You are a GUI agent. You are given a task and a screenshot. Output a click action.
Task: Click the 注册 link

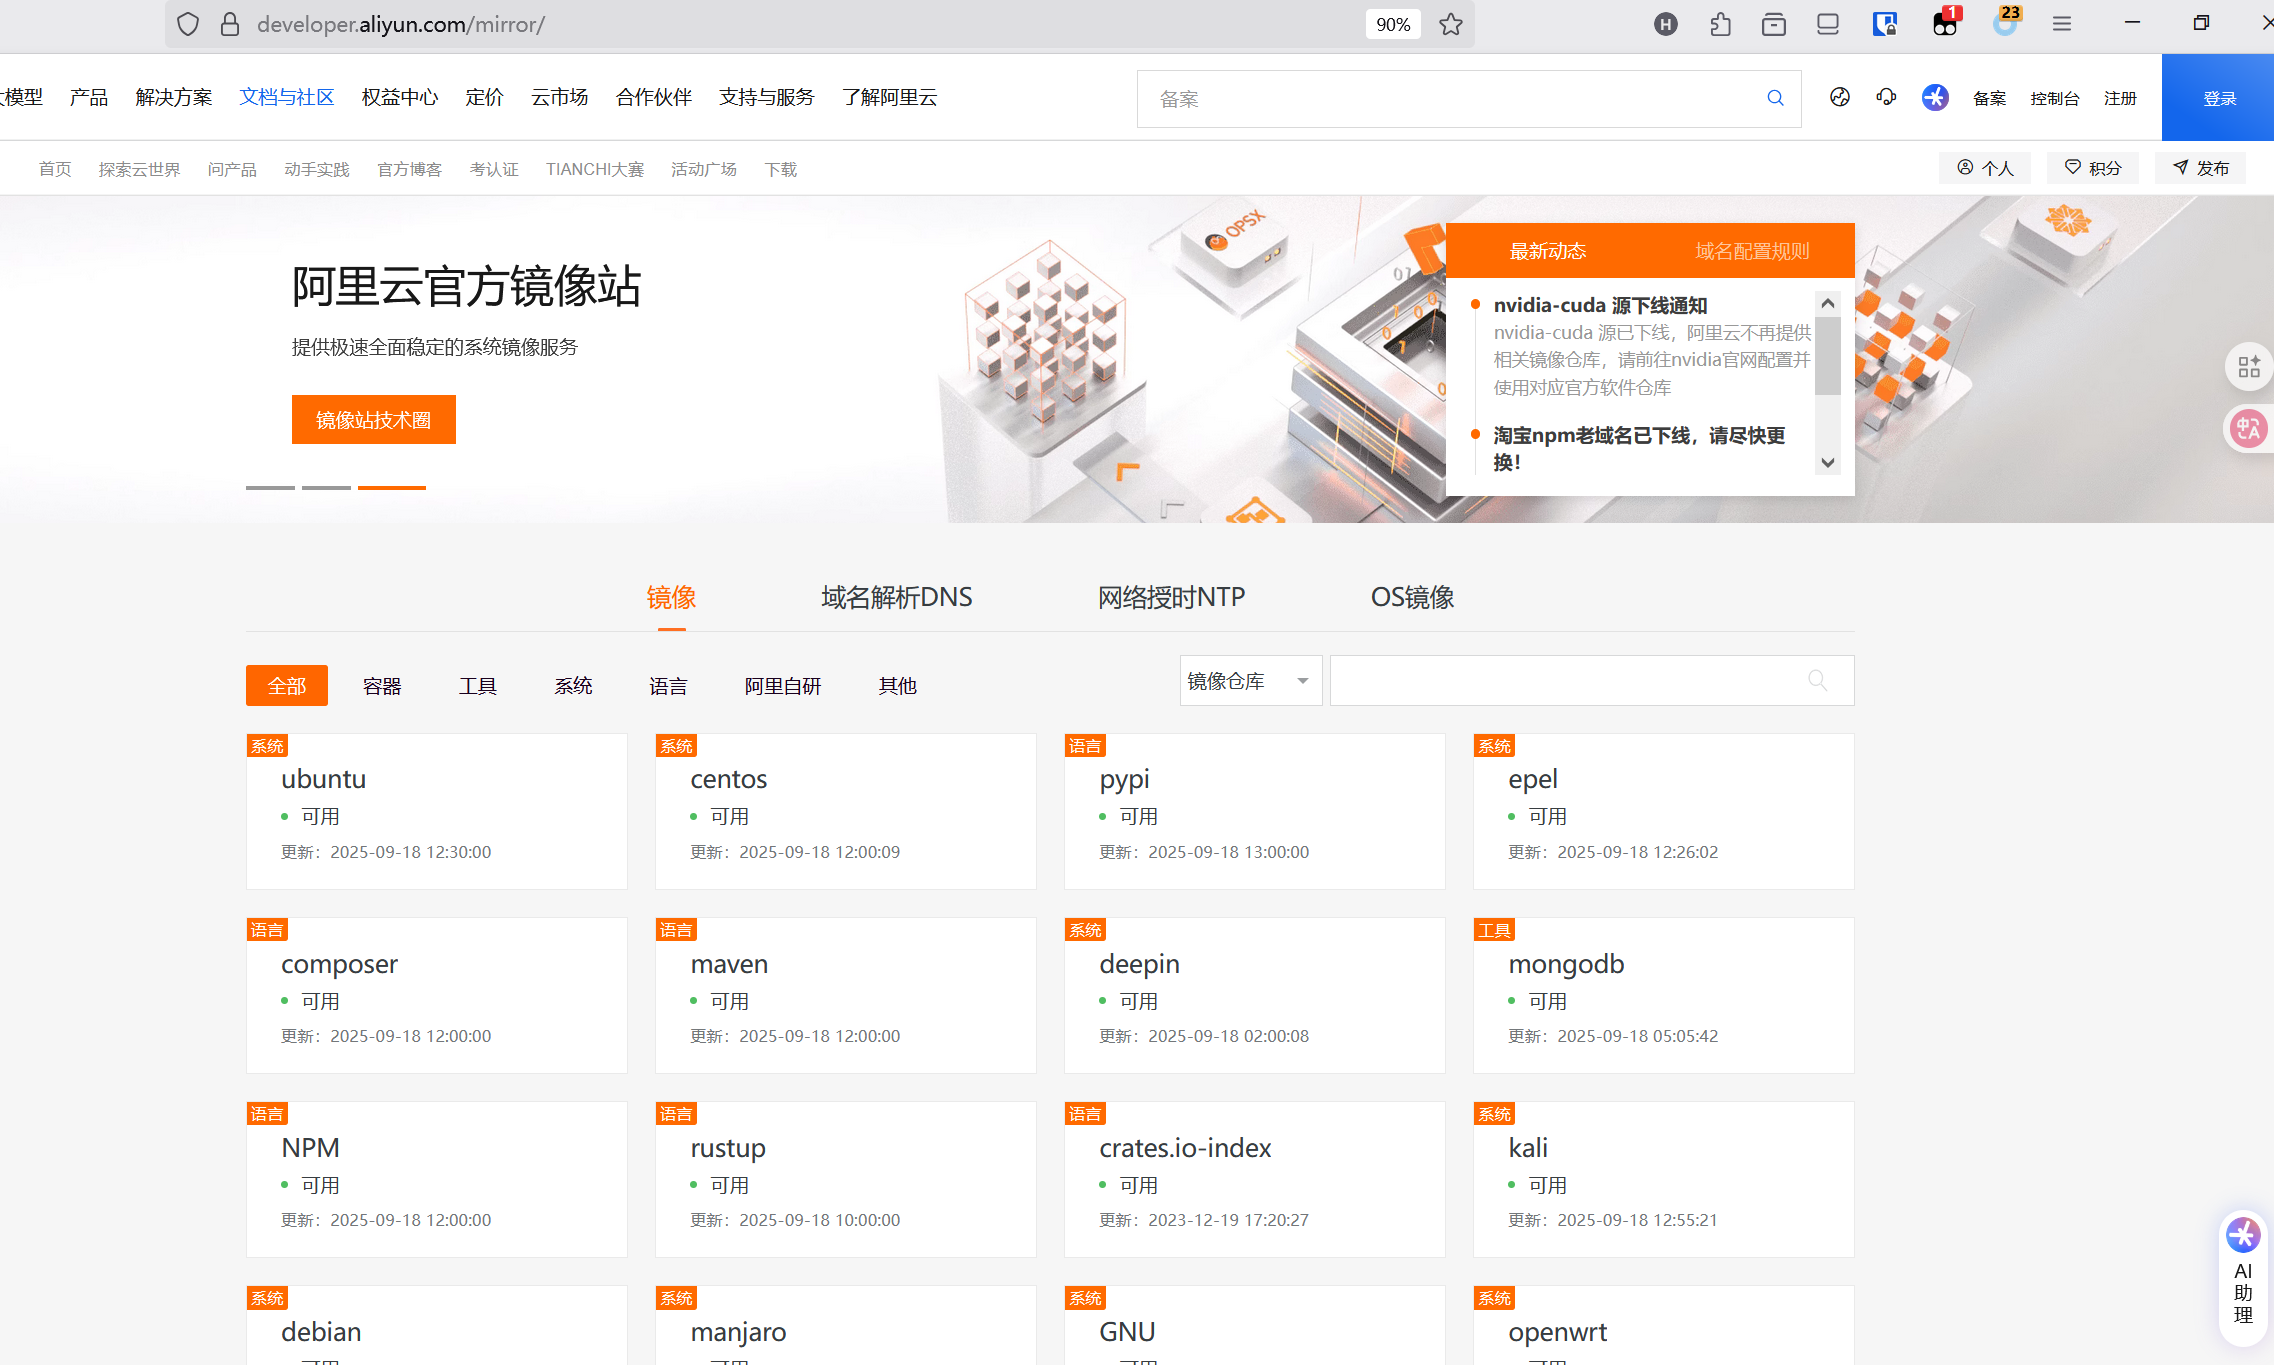[2120, 98]
